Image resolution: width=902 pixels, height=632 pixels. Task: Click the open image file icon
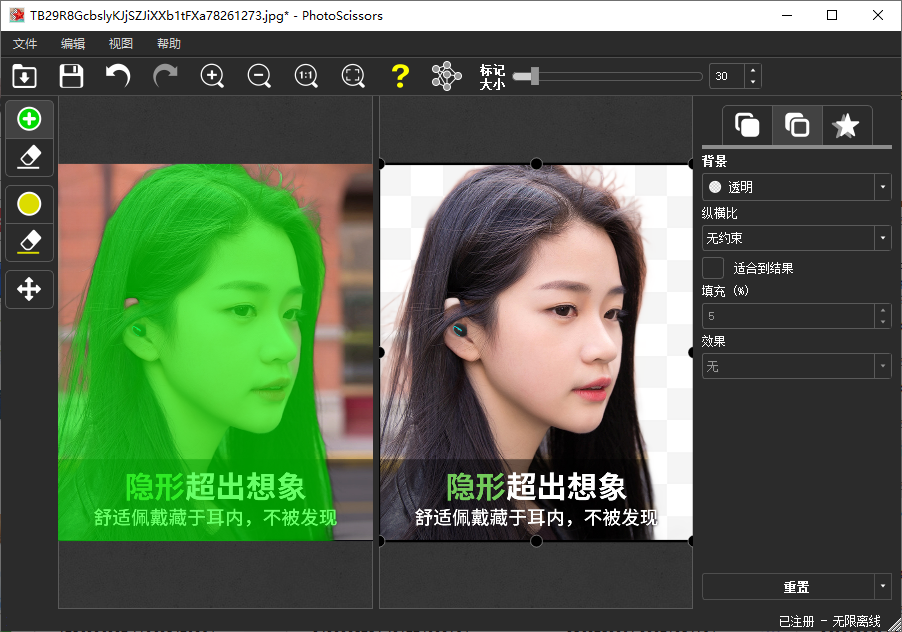click(24, 76)
